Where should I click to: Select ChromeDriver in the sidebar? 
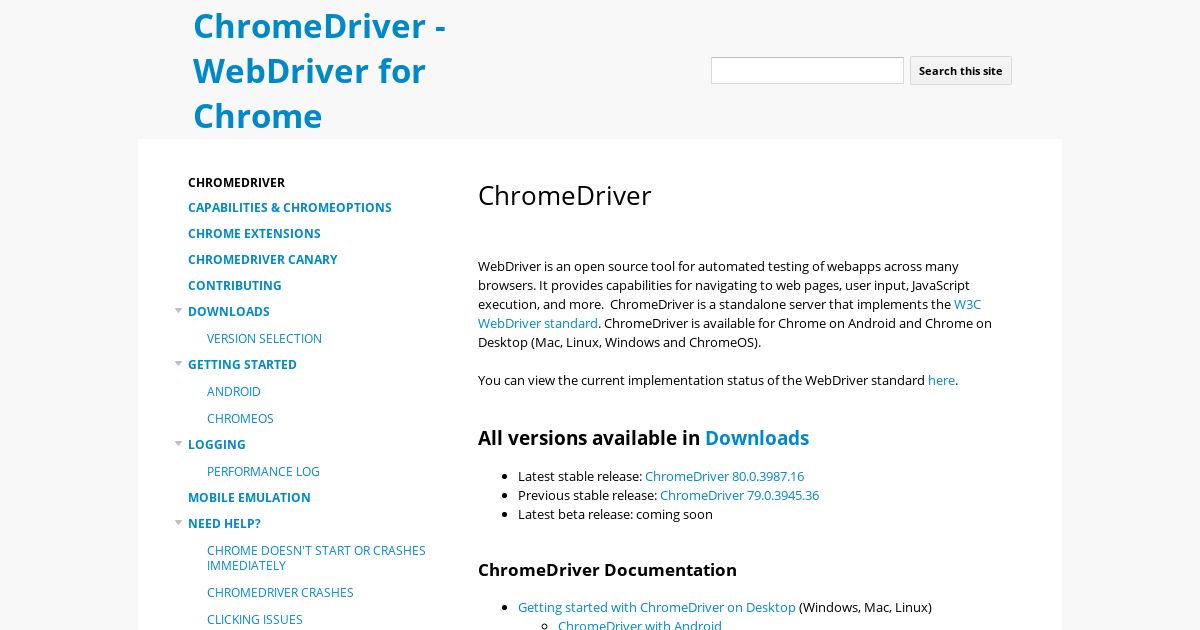pyautogui.click(x=236, y=182)
